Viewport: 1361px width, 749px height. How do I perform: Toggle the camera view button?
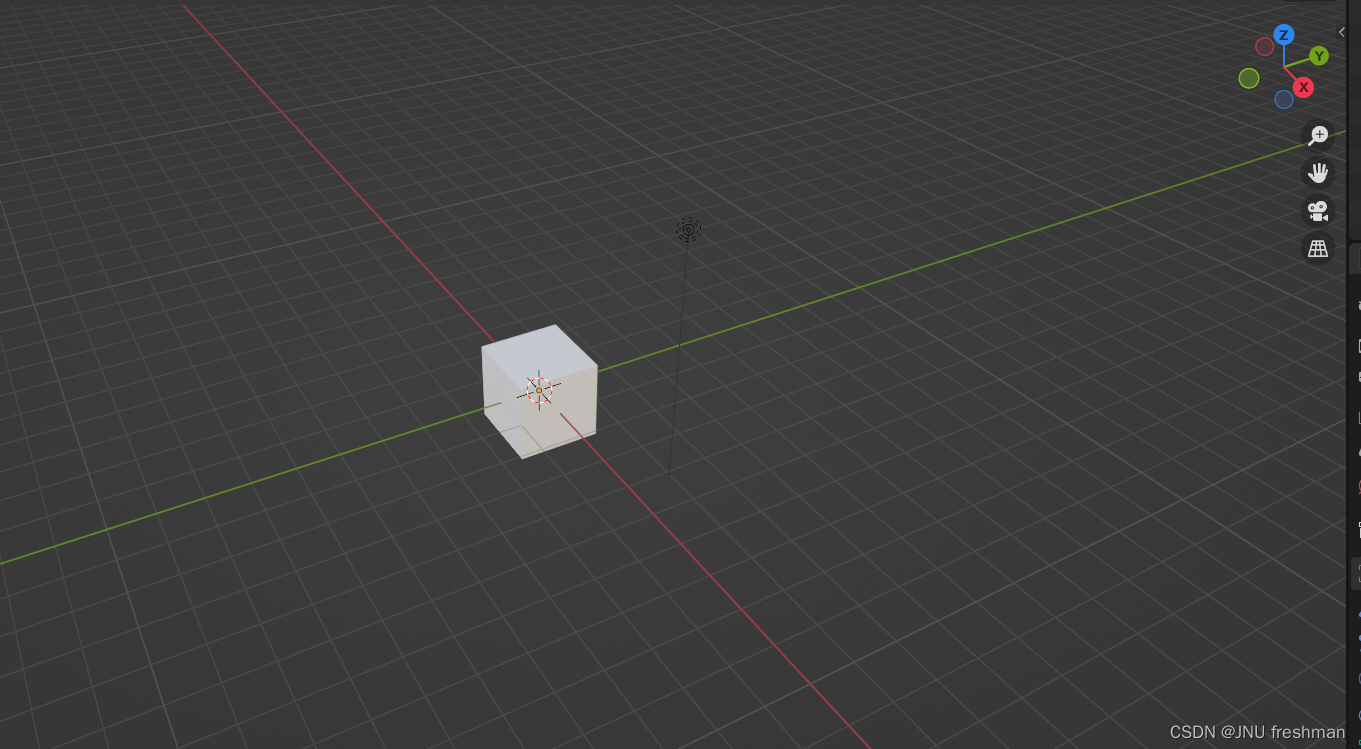1318,210
